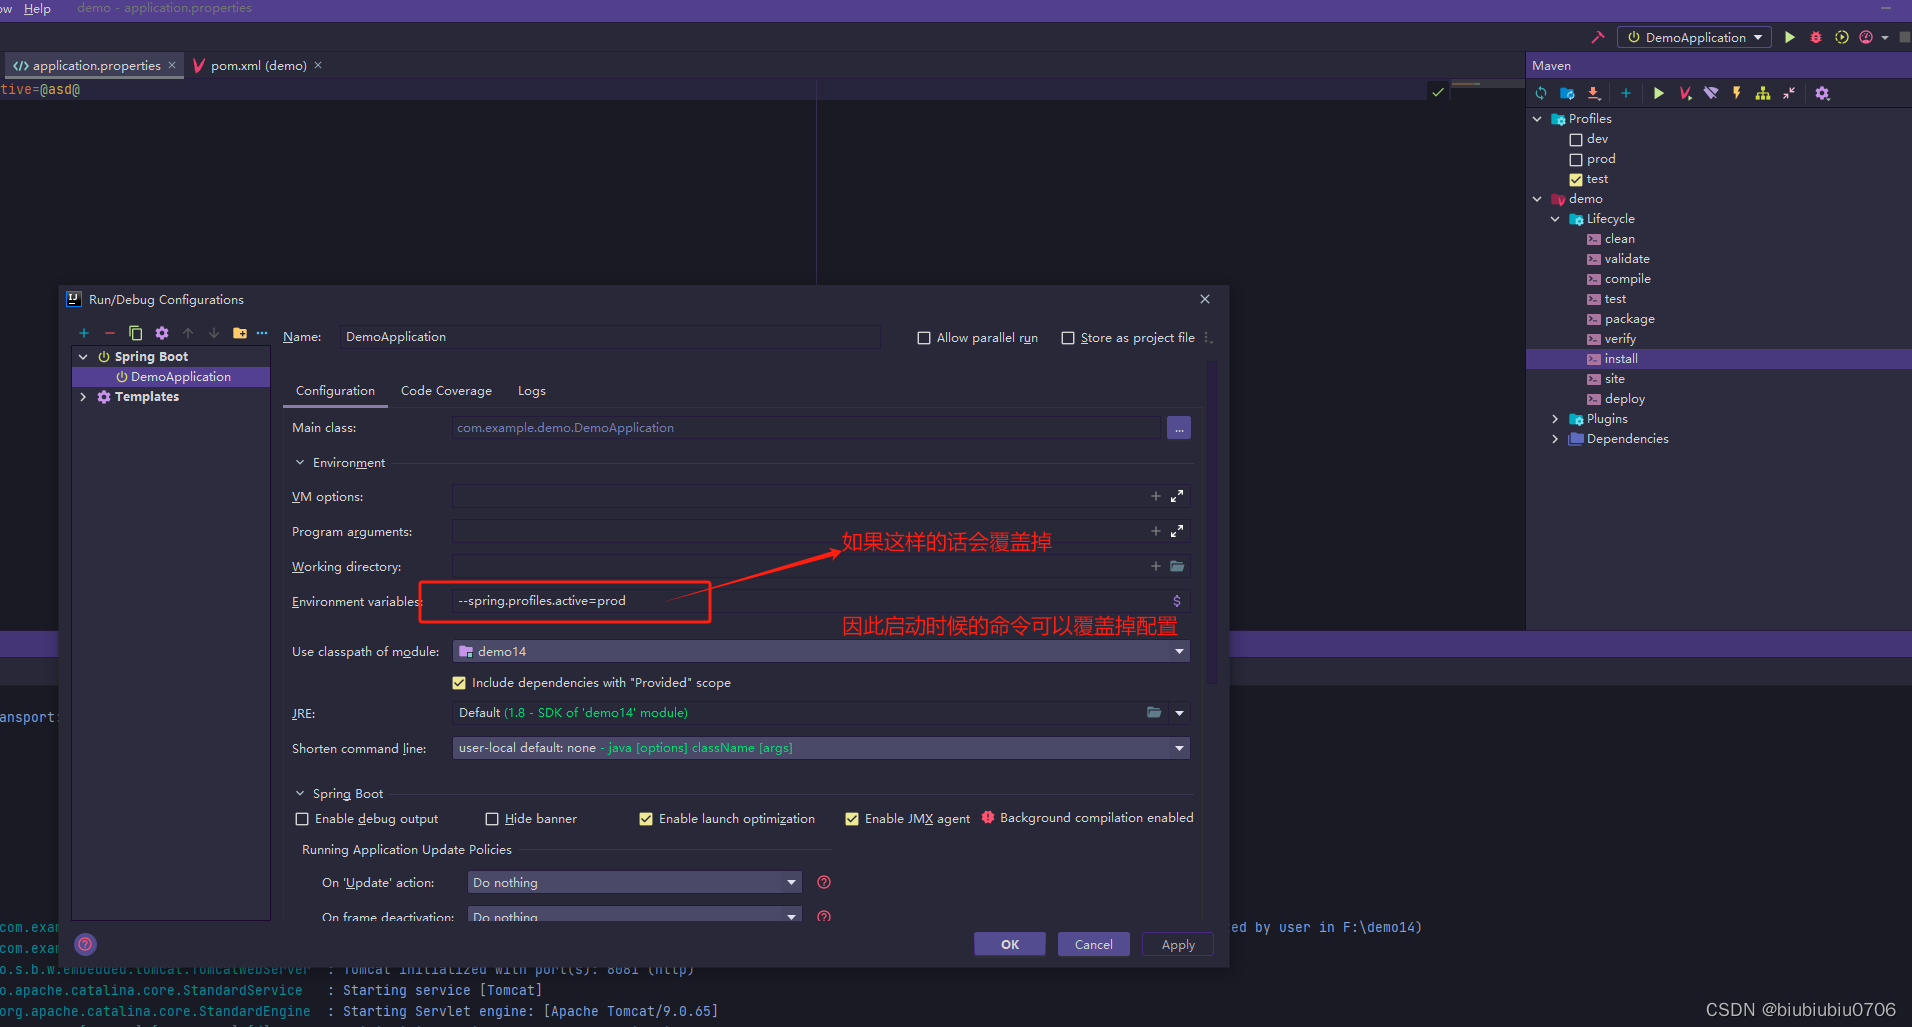1912x1027 pixels.
Task: Collapse the Lifecycle node
Action: [x=1555, y=219]
